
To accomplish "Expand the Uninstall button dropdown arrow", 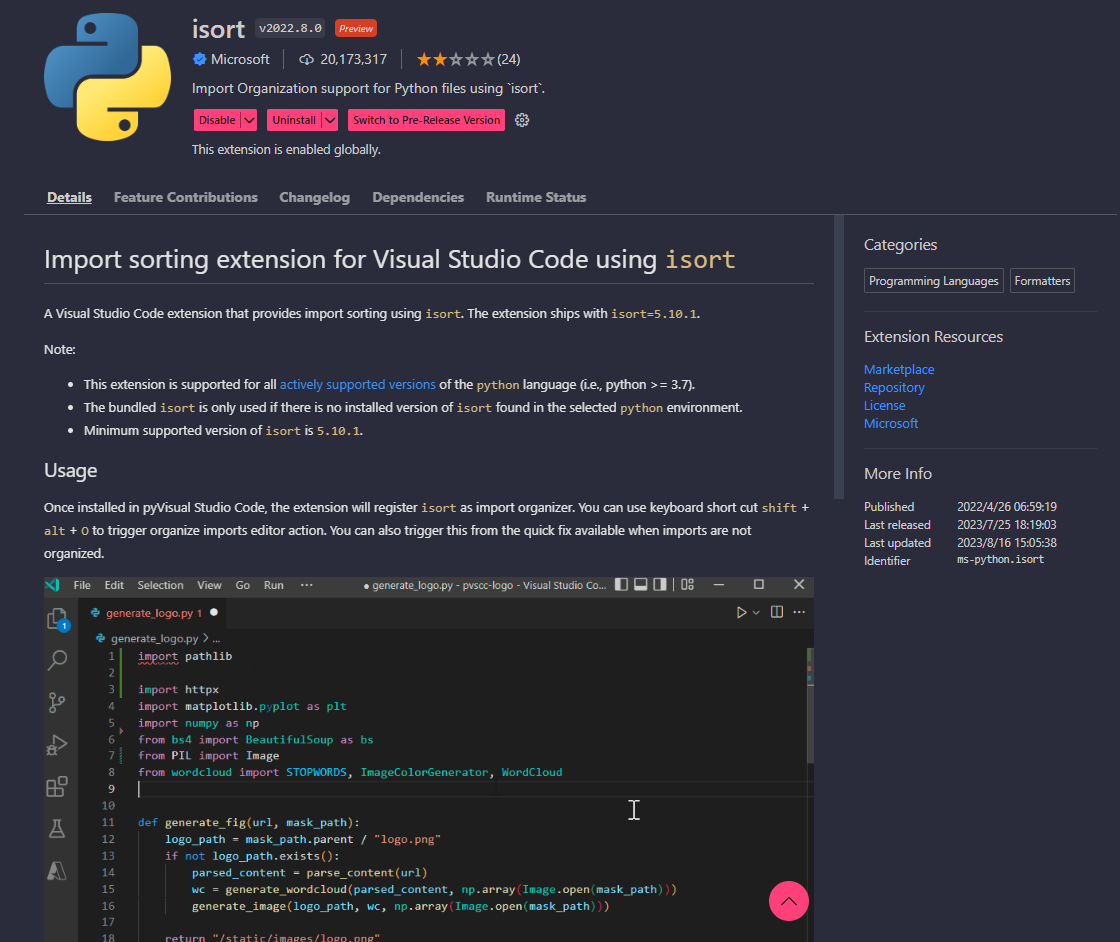I will [329, 120].
